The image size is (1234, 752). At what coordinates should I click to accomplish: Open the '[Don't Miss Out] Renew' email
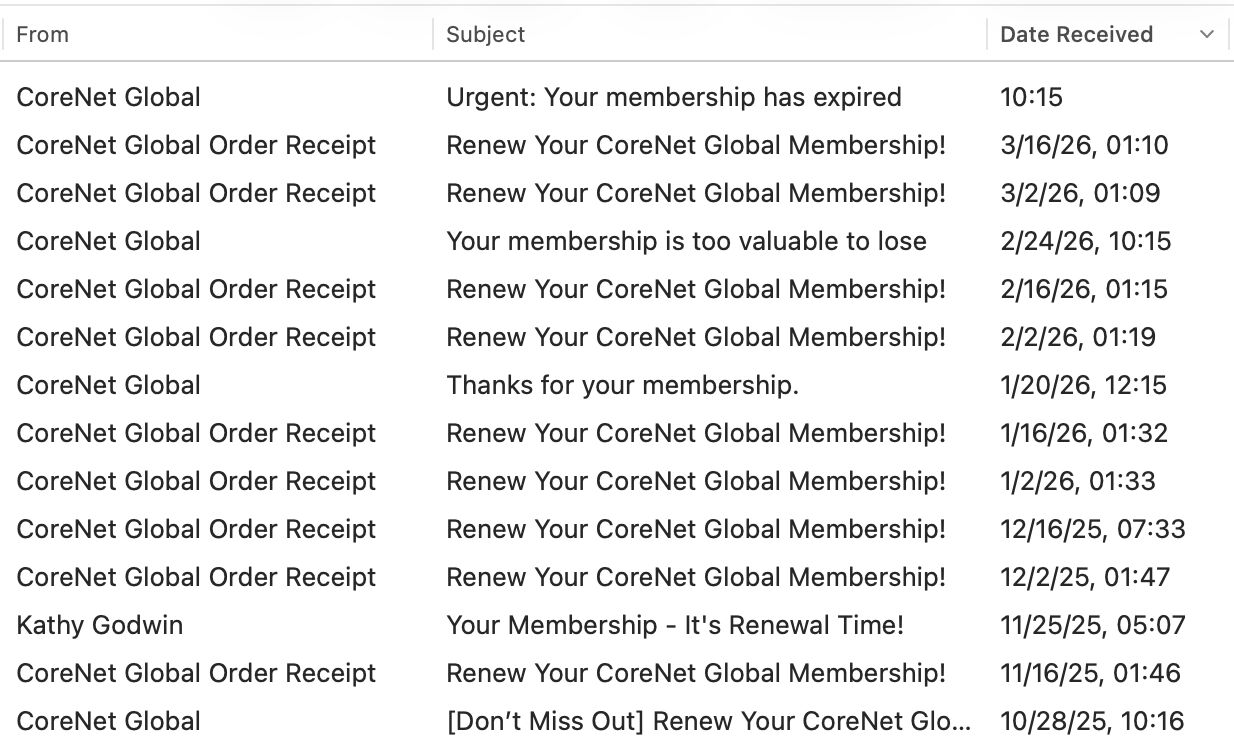pyautogui.click(x=708, y=721)
